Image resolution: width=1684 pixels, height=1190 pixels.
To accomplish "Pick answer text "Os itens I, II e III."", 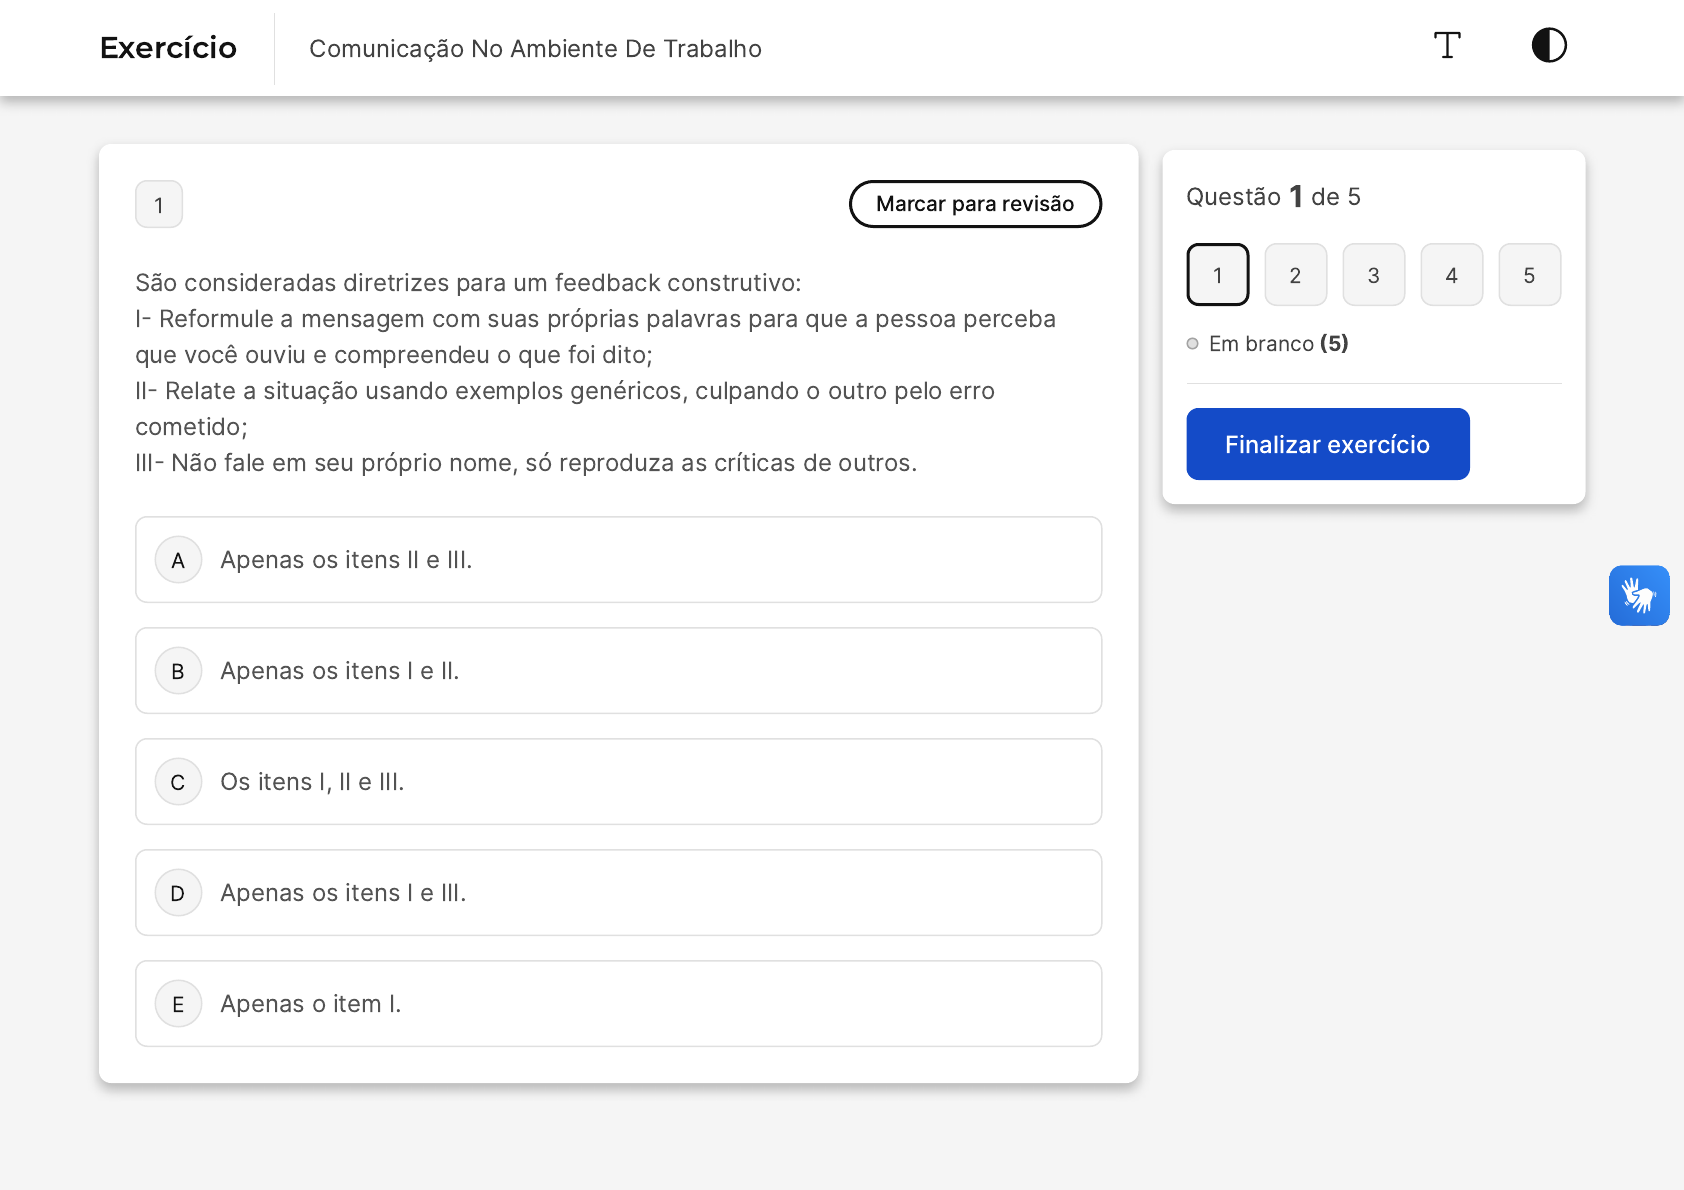I will coord(312,782).
